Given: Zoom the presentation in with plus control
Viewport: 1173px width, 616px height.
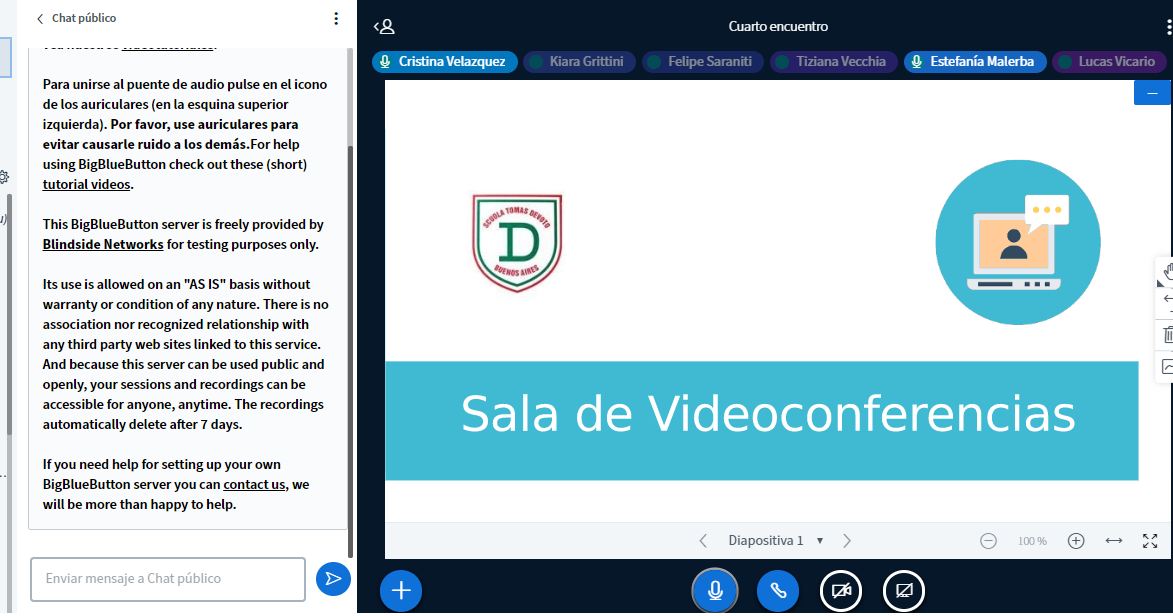Looking at the screenshot, I should point(1076,540).
